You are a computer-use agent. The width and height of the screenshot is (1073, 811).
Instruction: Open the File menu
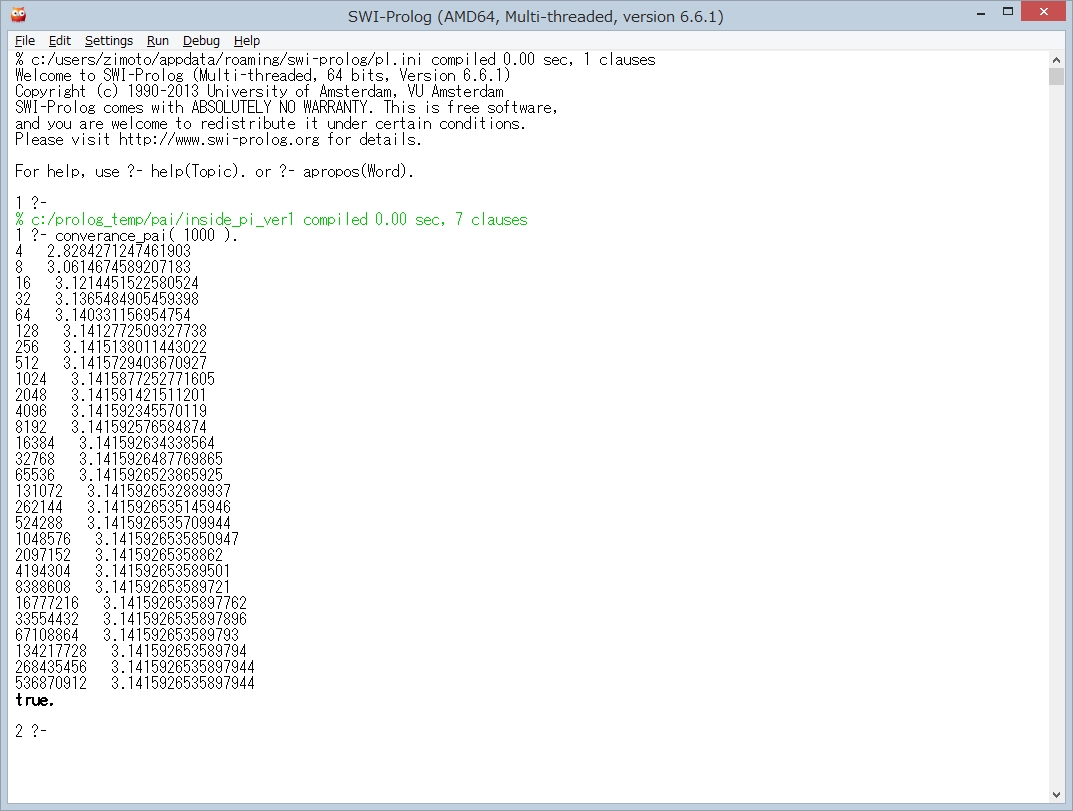(x=25, y=40)
